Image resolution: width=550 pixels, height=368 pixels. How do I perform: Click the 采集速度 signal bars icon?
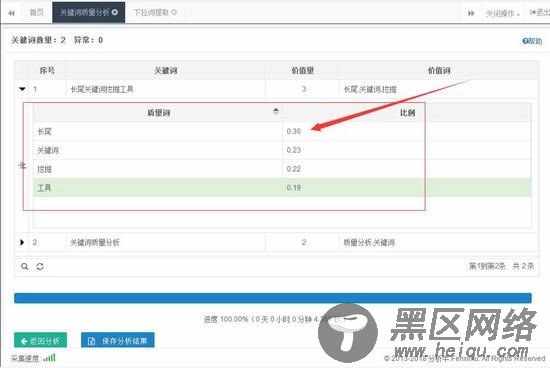tap(49, 358)
